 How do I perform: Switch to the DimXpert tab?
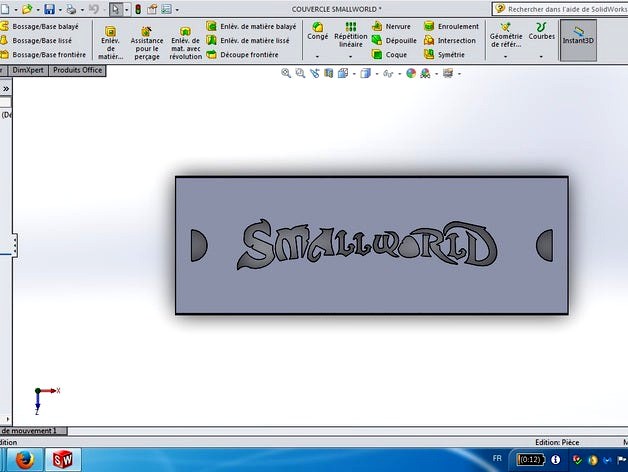coord(28,71)
